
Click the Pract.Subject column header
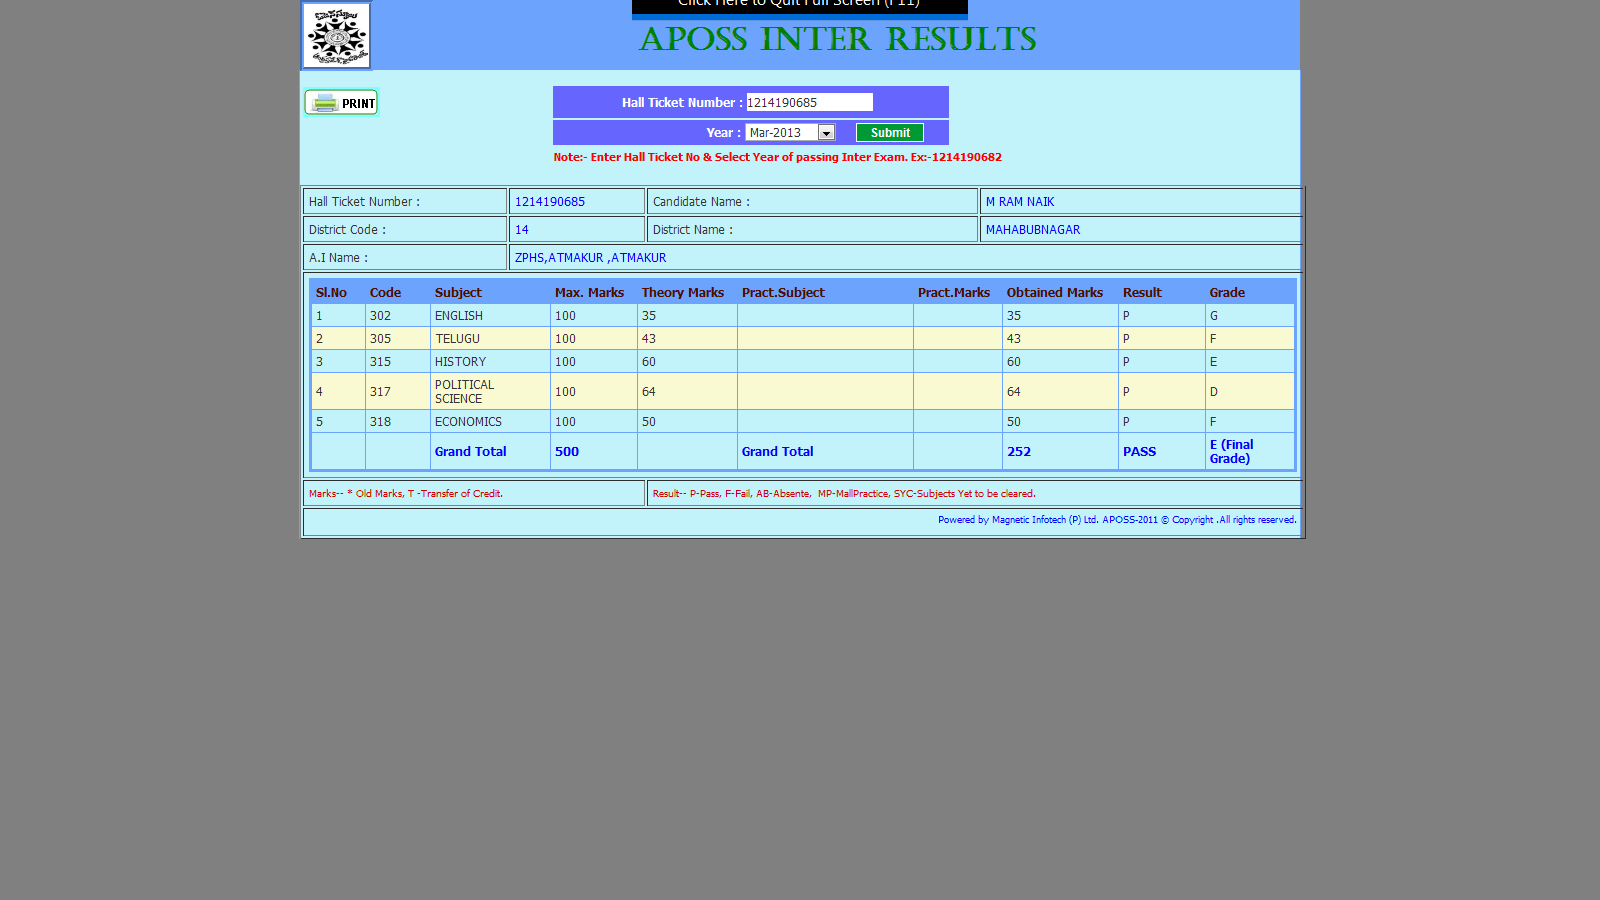coord(783,292)
